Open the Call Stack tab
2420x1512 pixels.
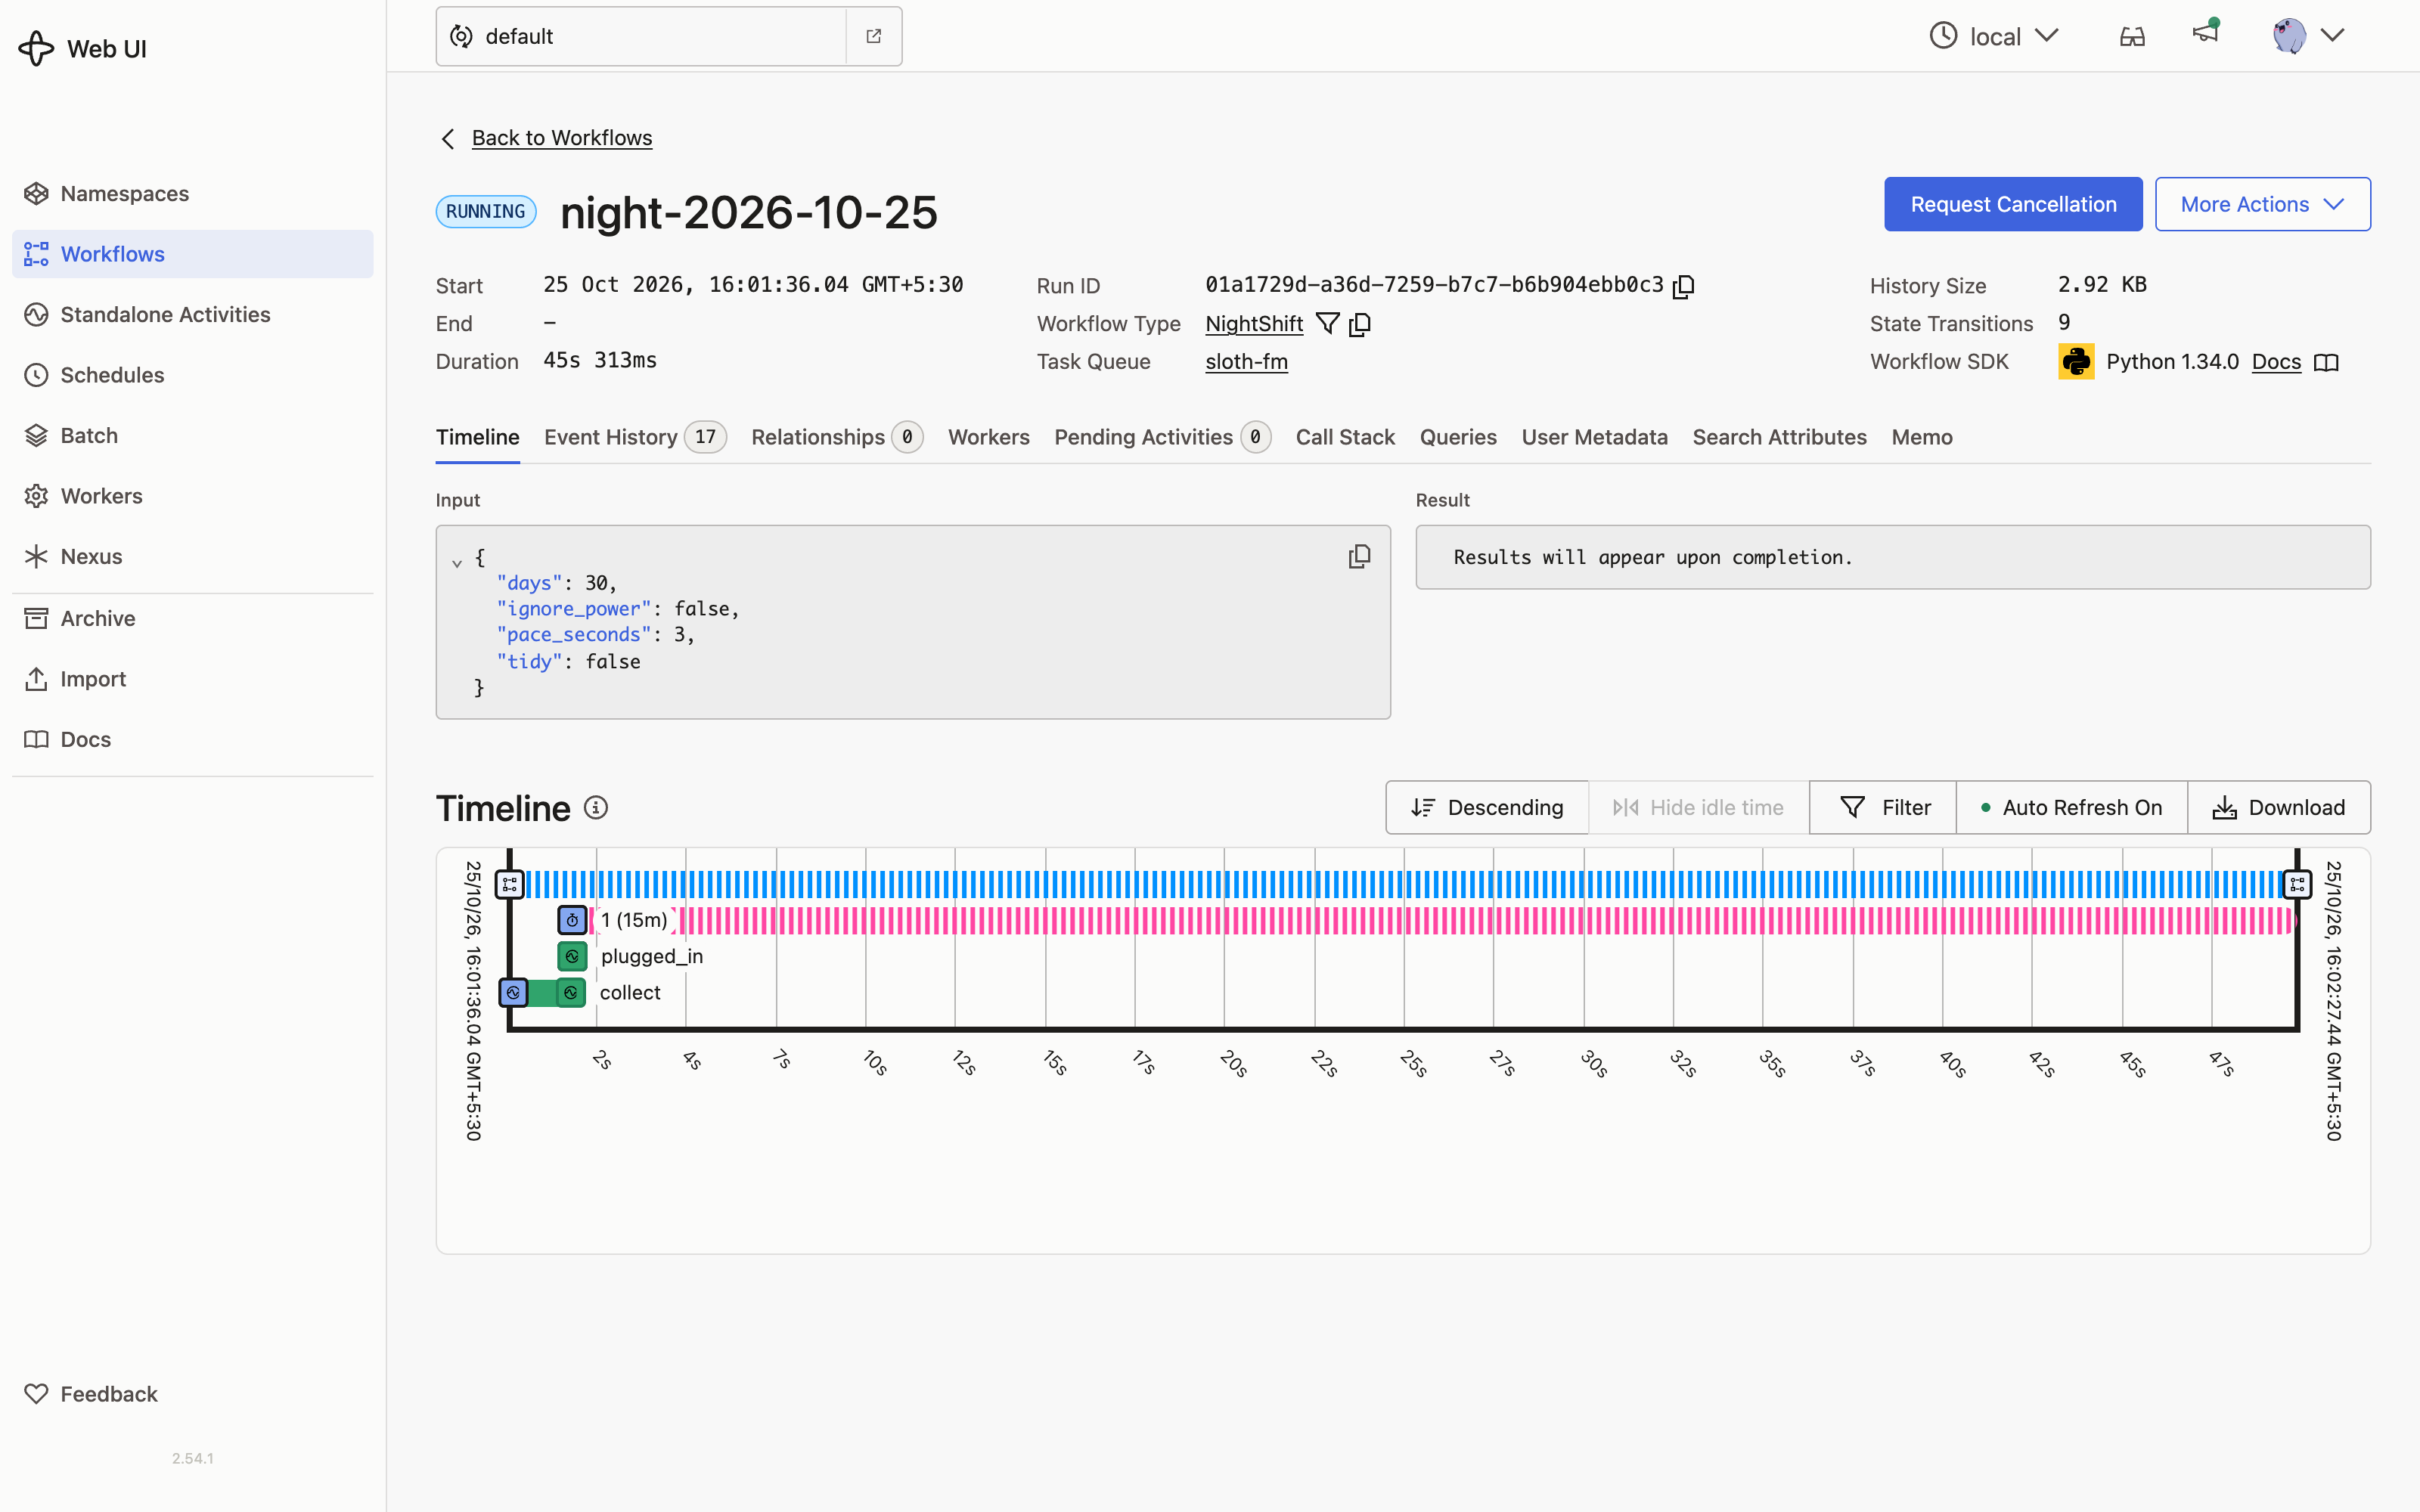(x=1345, y=437)
